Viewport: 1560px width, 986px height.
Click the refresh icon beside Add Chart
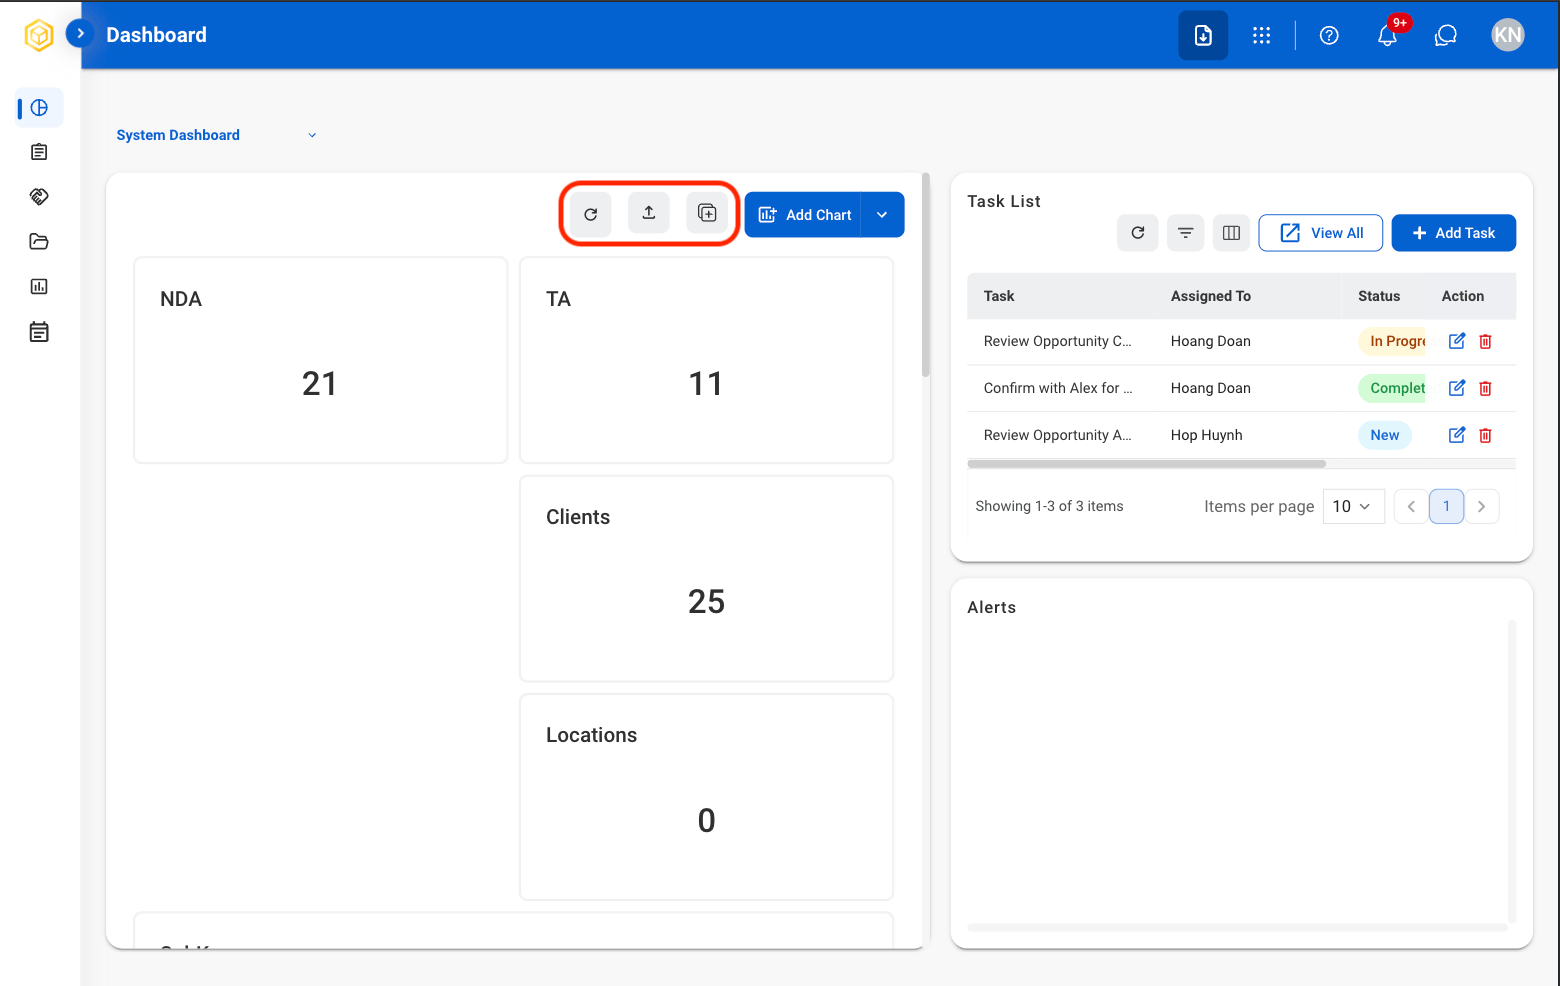pos(591,214)
